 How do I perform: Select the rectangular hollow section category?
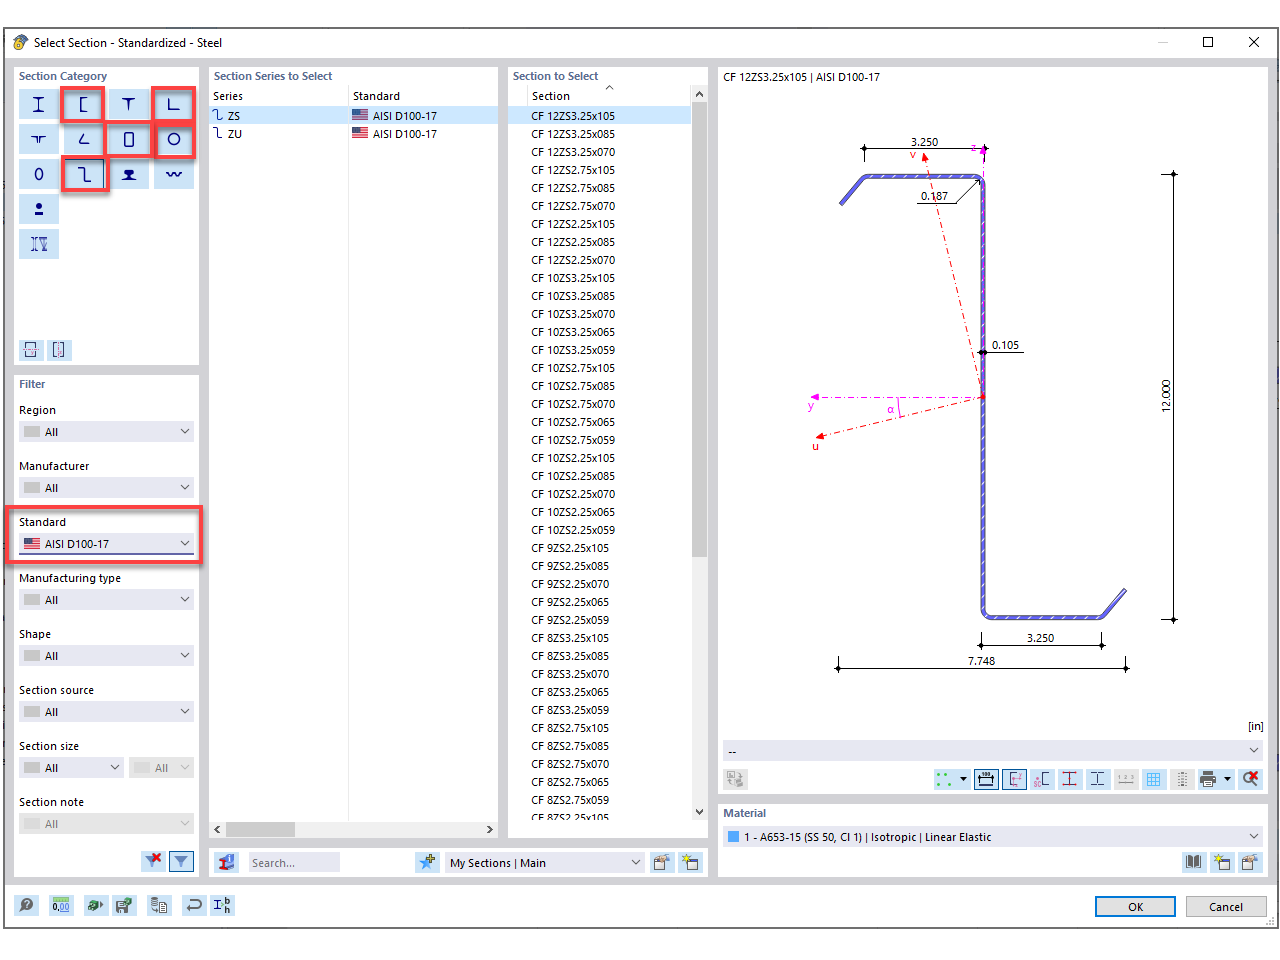click(x=128, y=139)
